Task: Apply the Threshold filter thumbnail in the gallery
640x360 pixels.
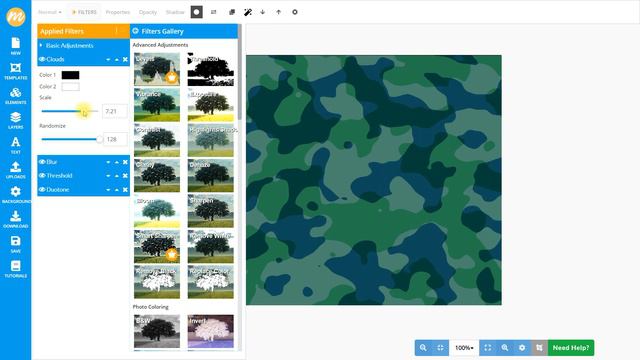Action: click(211, 69)
